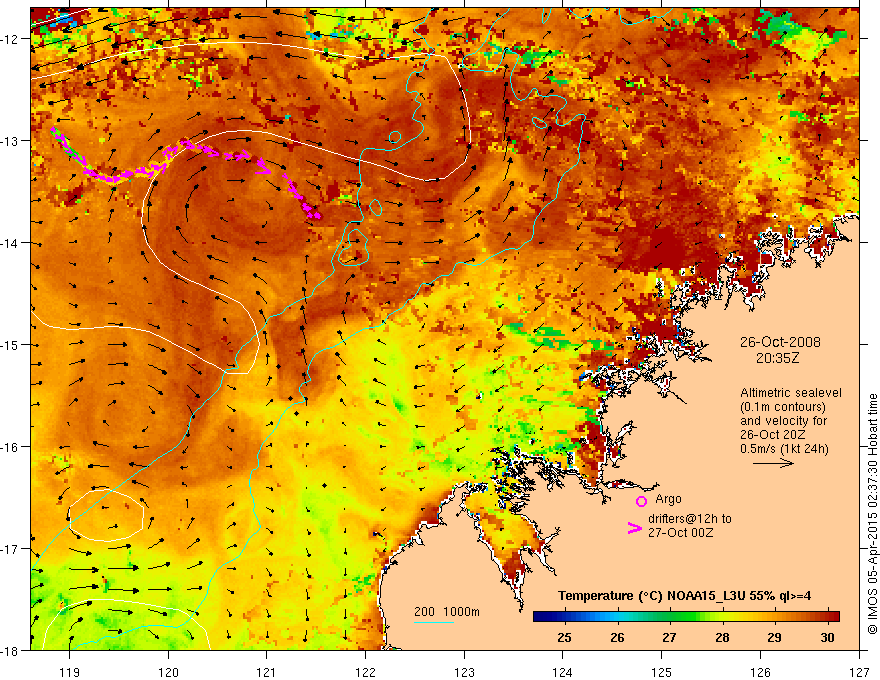Click the 0.5m/s velocity scale arrow
880x680 pixels.
pos(773,463)
